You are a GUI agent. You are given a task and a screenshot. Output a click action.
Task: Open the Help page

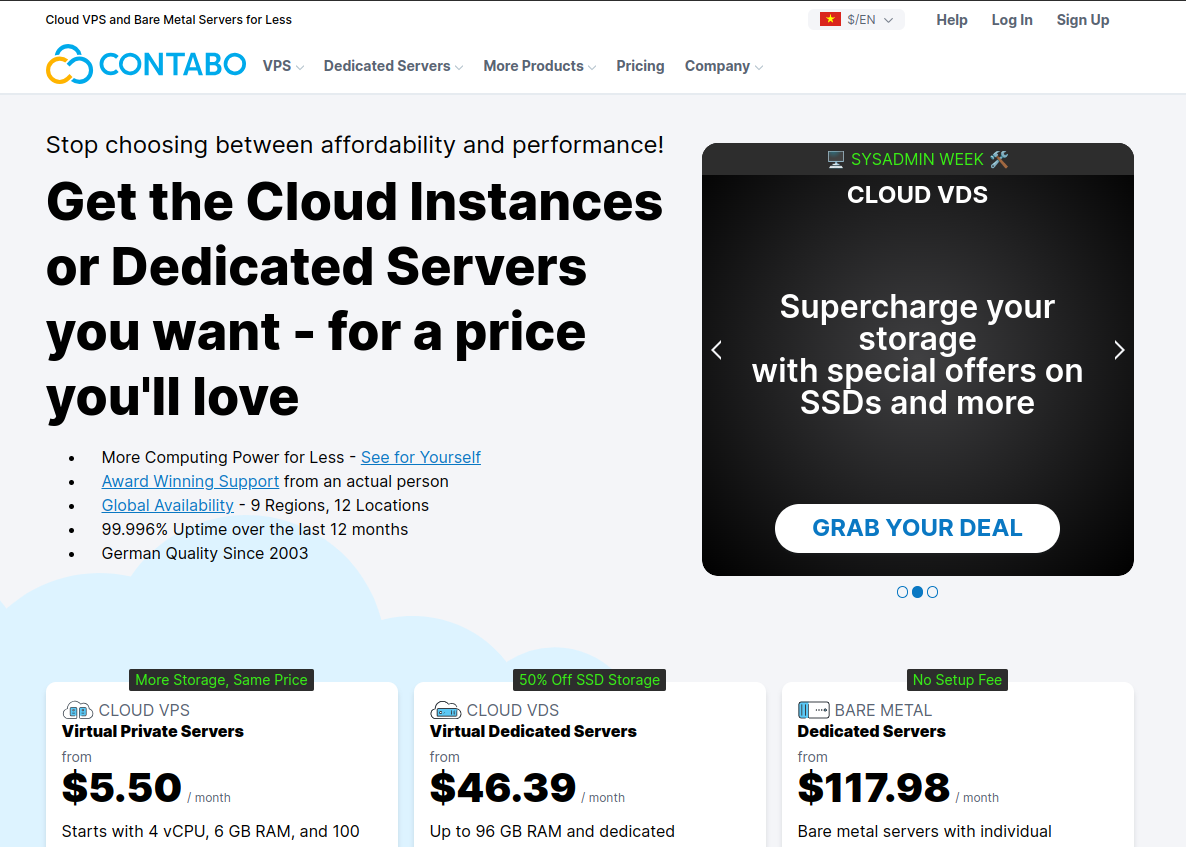(x=952, y=20)
